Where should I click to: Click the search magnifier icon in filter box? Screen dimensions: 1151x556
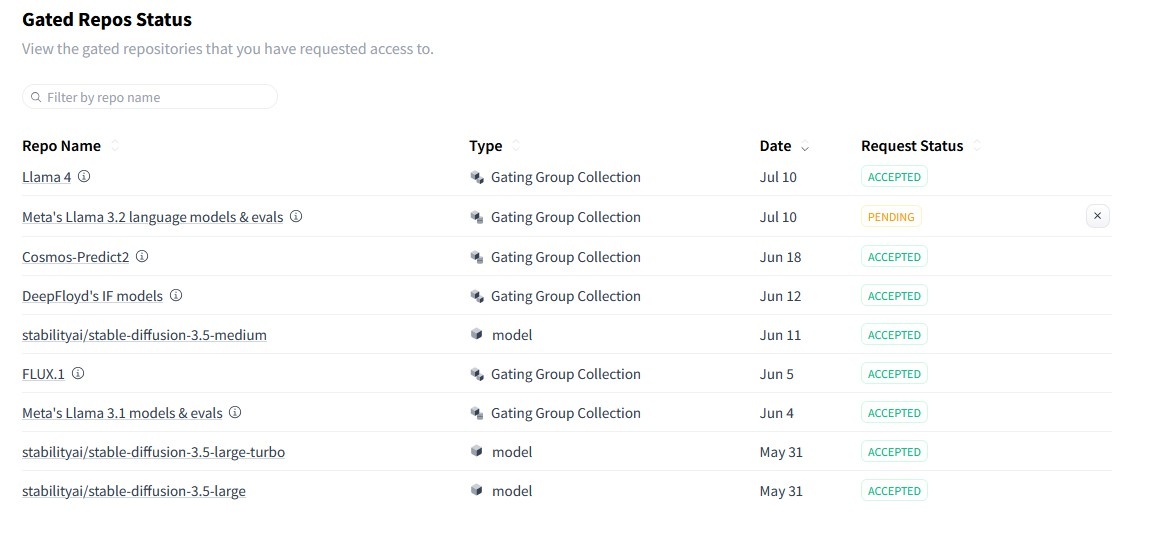(x=37, y=98)
